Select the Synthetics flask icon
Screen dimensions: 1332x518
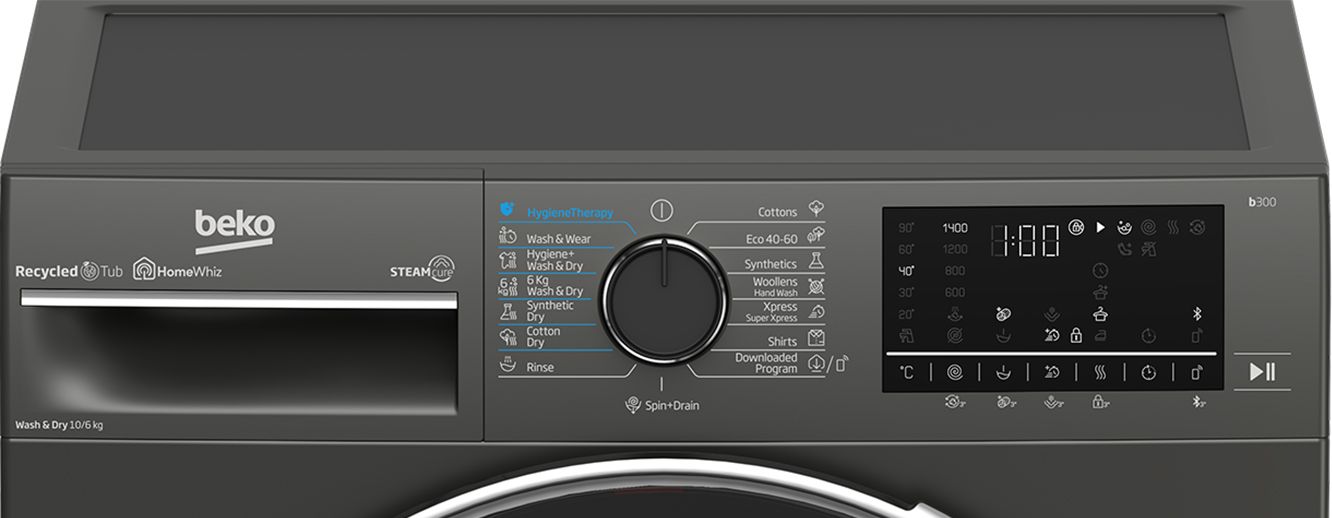[x=816, y=261]
